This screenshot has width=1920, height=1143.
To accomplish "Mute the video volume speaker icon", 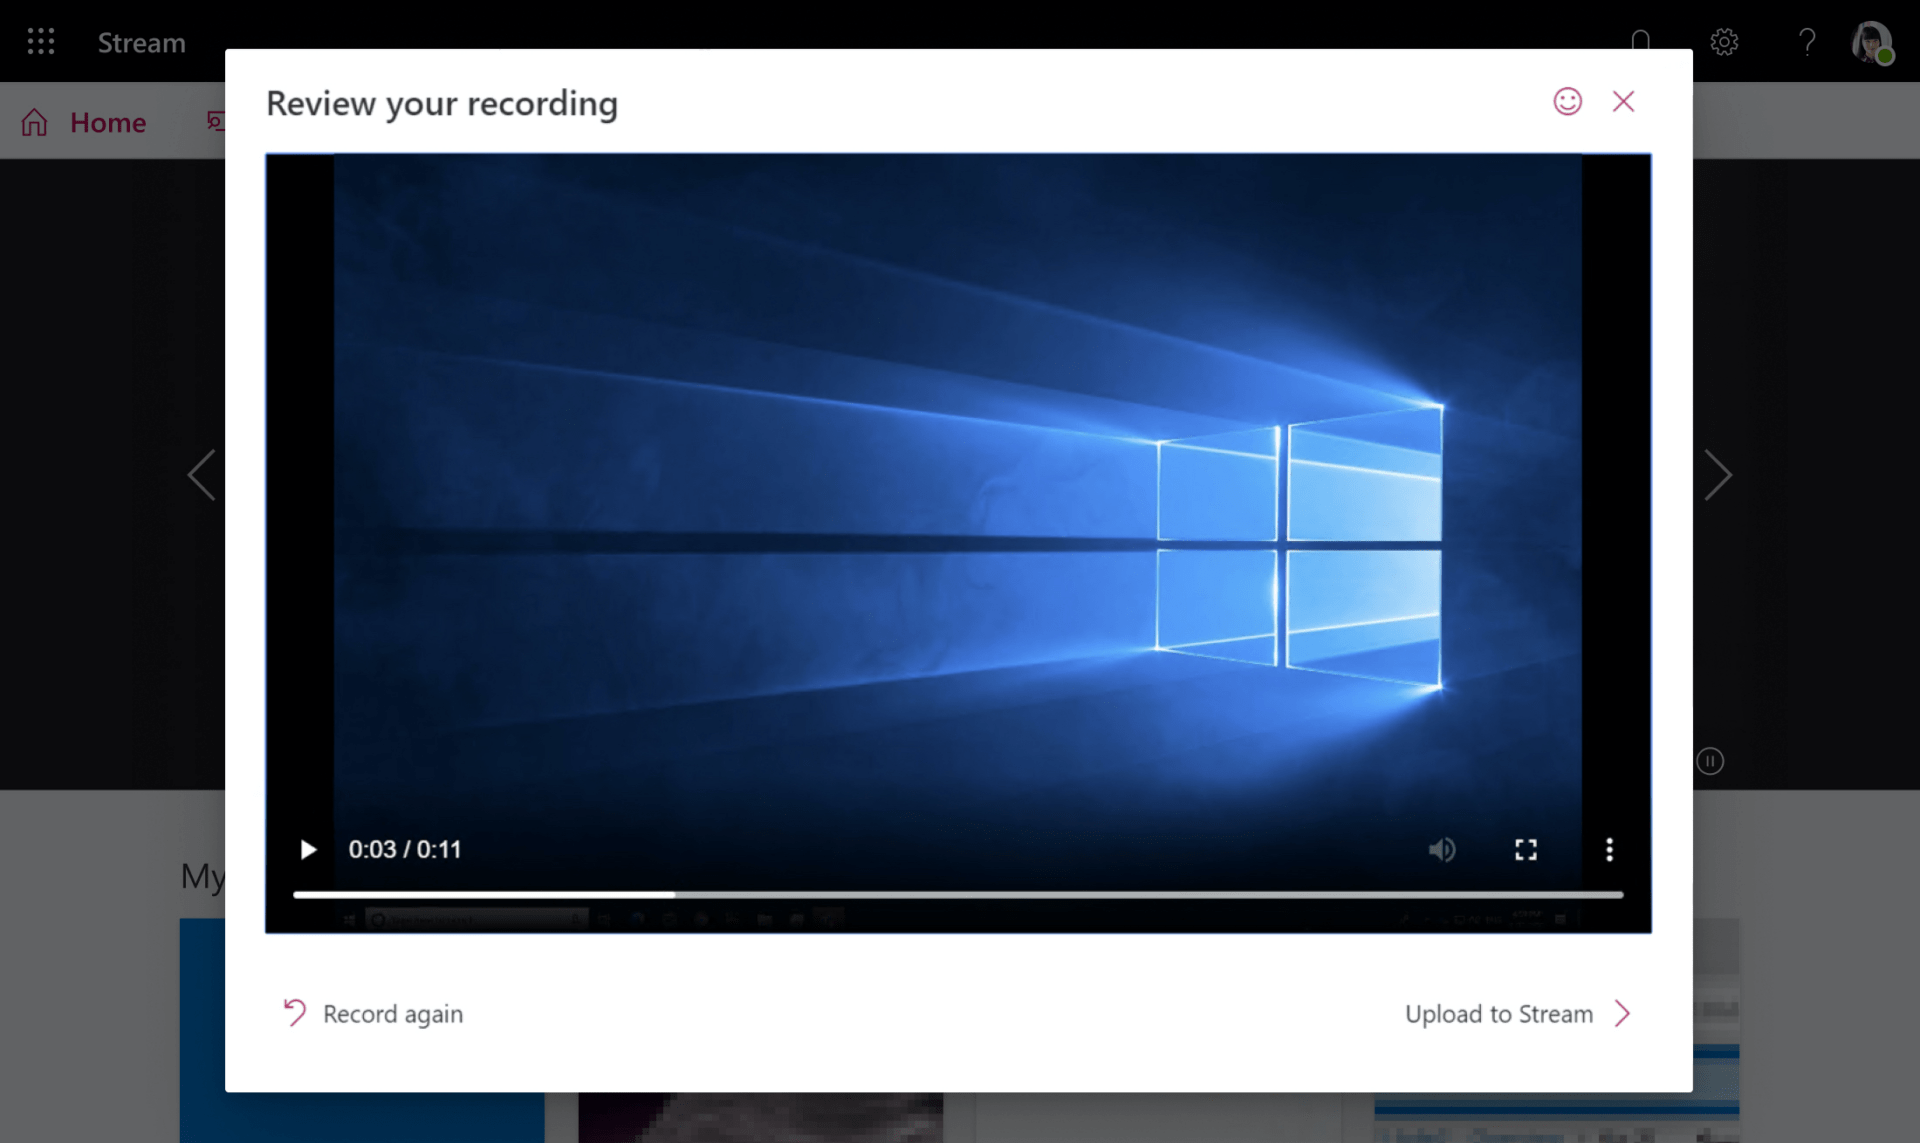I will (x=1441, y=849).
